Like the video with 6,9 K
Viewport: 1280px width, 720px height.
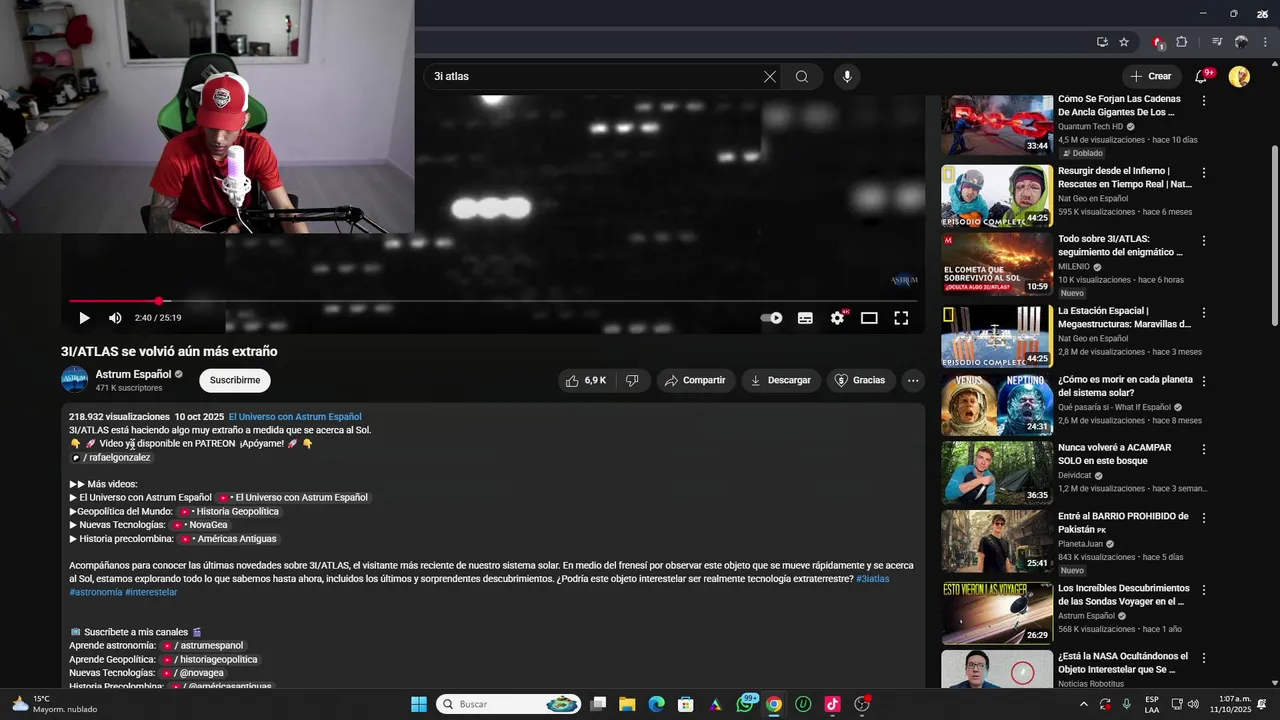[x=586, y=380]
